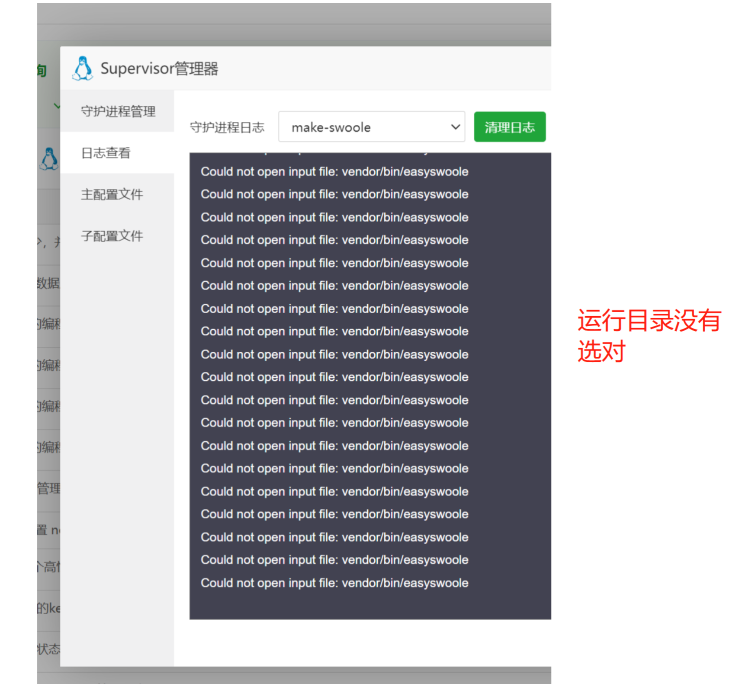Click the dropdown arrow beside make-swoole
This screenshot has height=684, width=750.
455,127
